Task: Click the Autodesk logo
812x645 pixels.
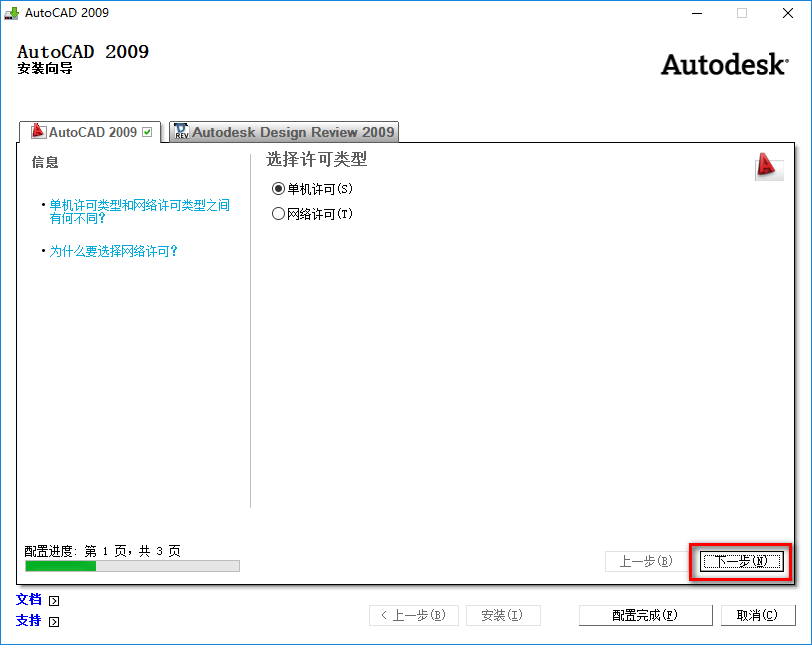Action: (723, 64)
